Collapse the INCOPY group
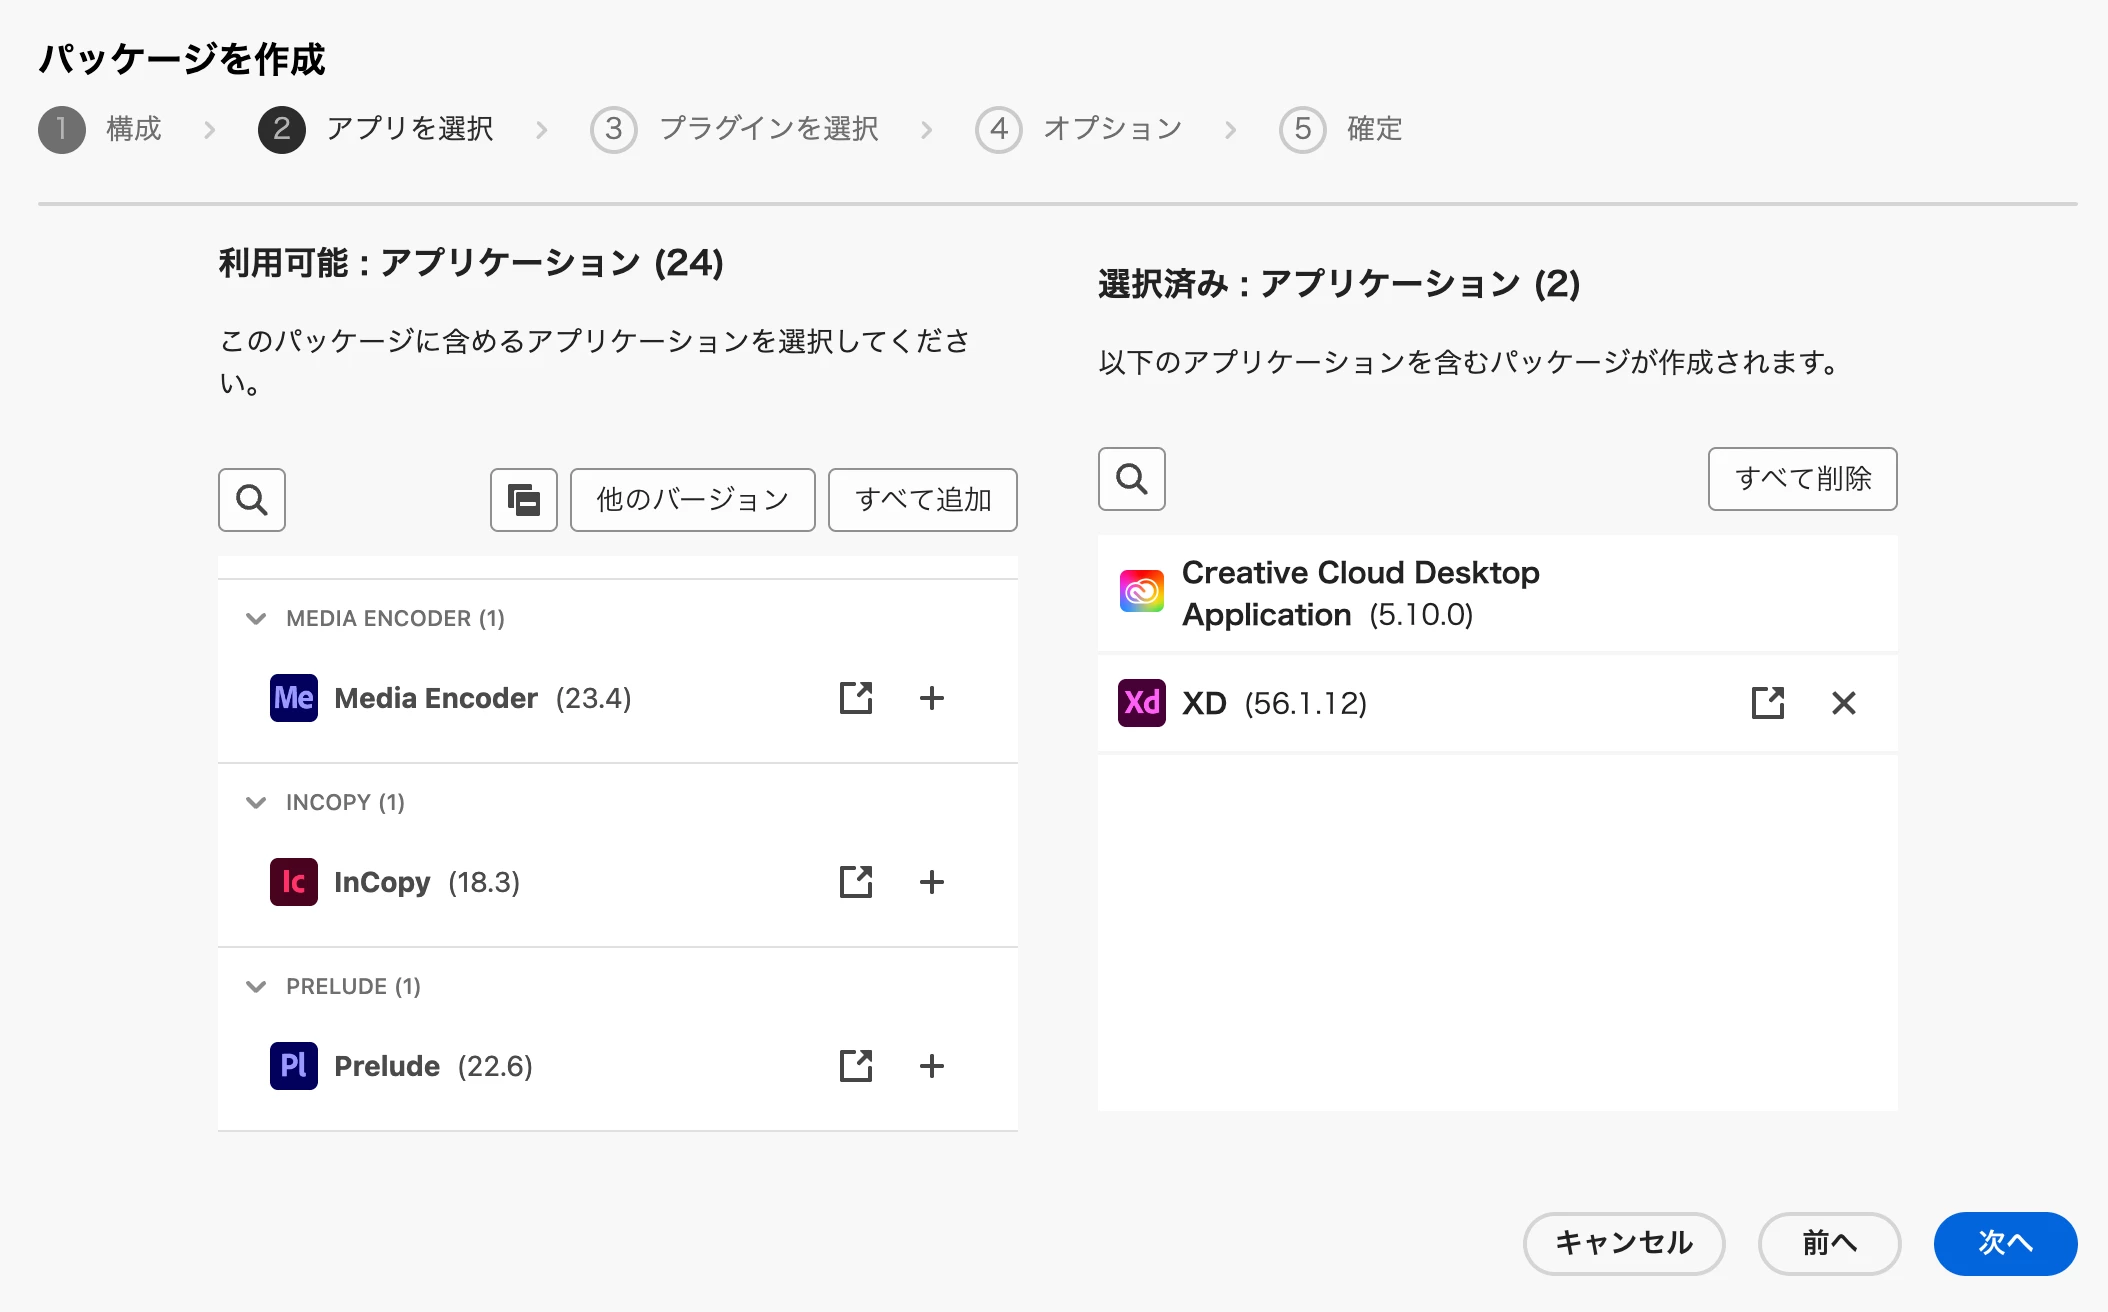The height and width of the screenshot is (1312, 2108). (256, 802)
